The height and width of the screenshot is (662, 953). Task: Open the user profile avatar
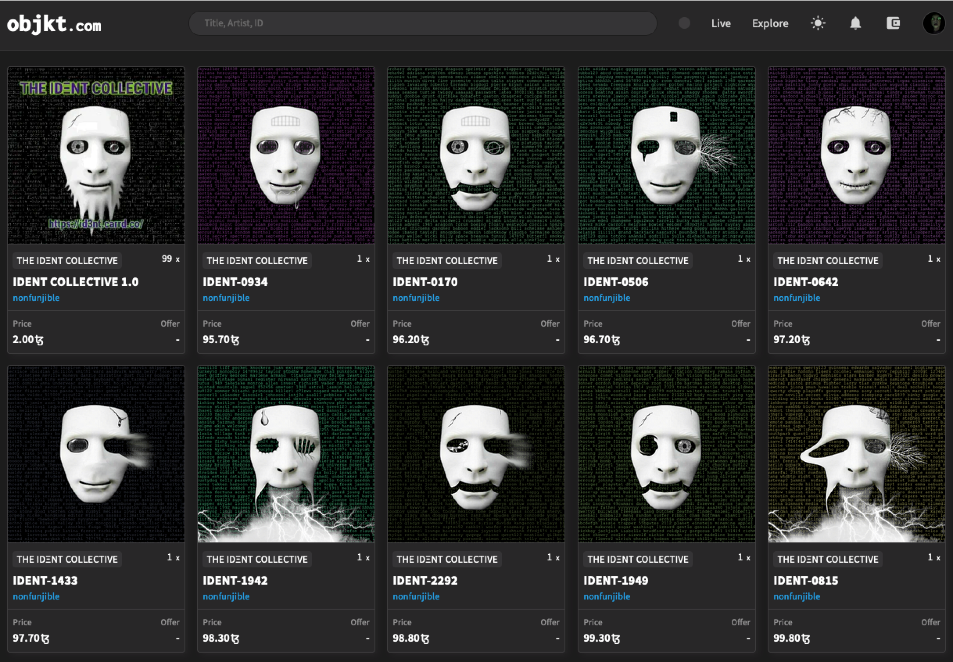pyautogui.click(x=934, y=23)
